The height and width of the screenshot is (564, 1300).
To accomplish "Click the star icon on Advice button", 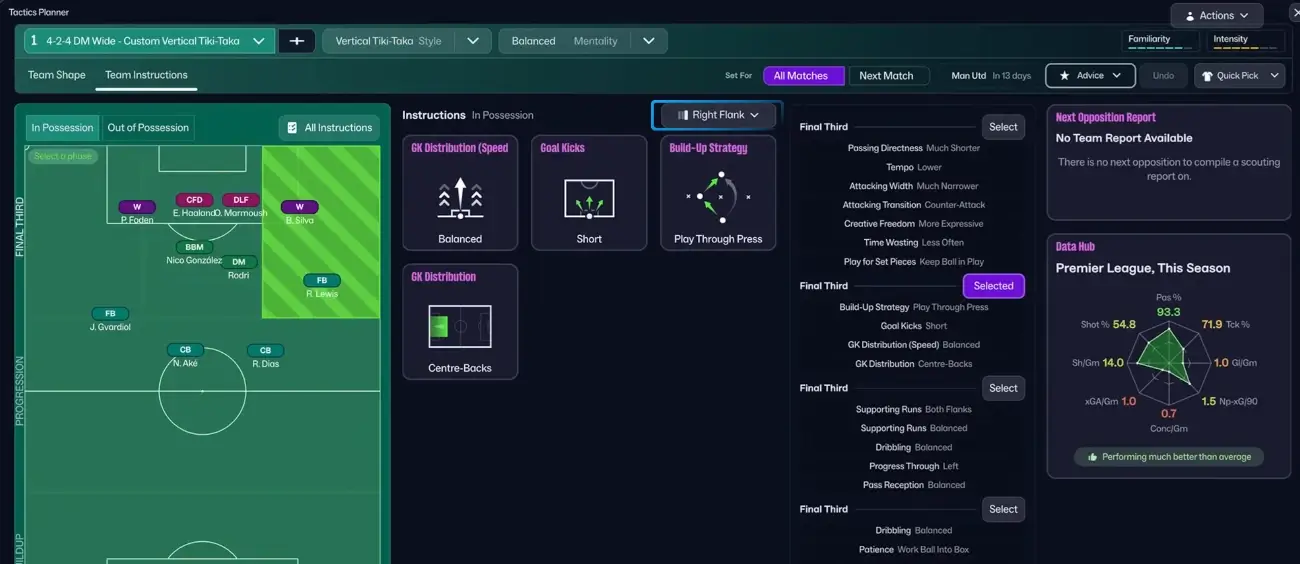I will [1064, 76].
